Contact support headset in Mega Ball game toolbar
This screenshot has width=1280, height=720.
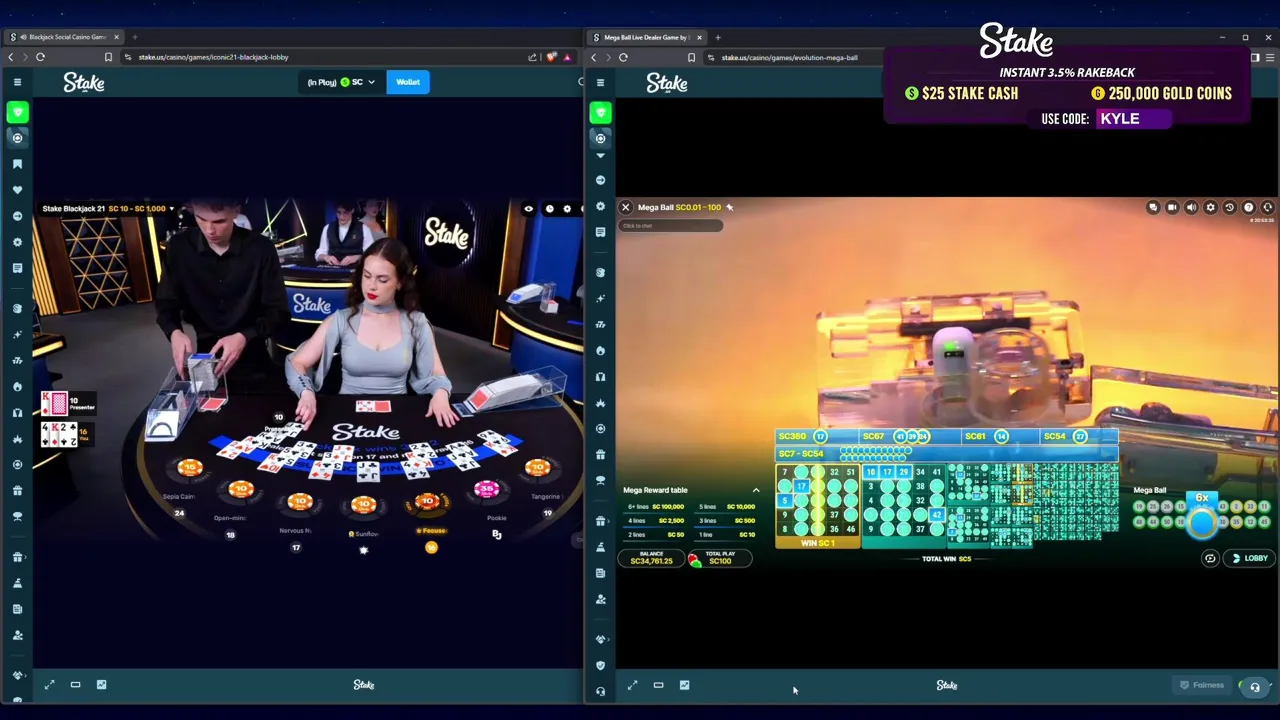pyautogui.click(x=1267, y=208)
